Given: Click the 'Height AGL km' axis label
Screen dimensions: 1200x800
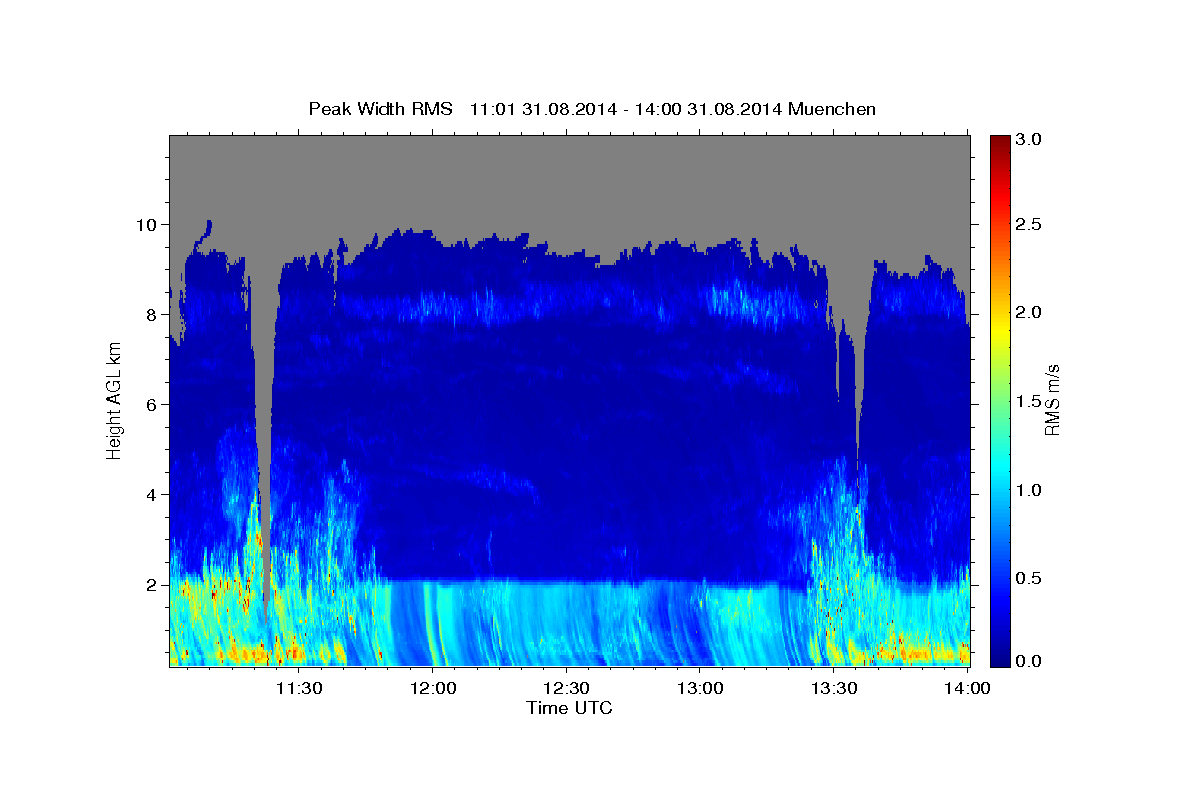Looking at the screenshot, I should pyautogui.click(x=115, y=400).
